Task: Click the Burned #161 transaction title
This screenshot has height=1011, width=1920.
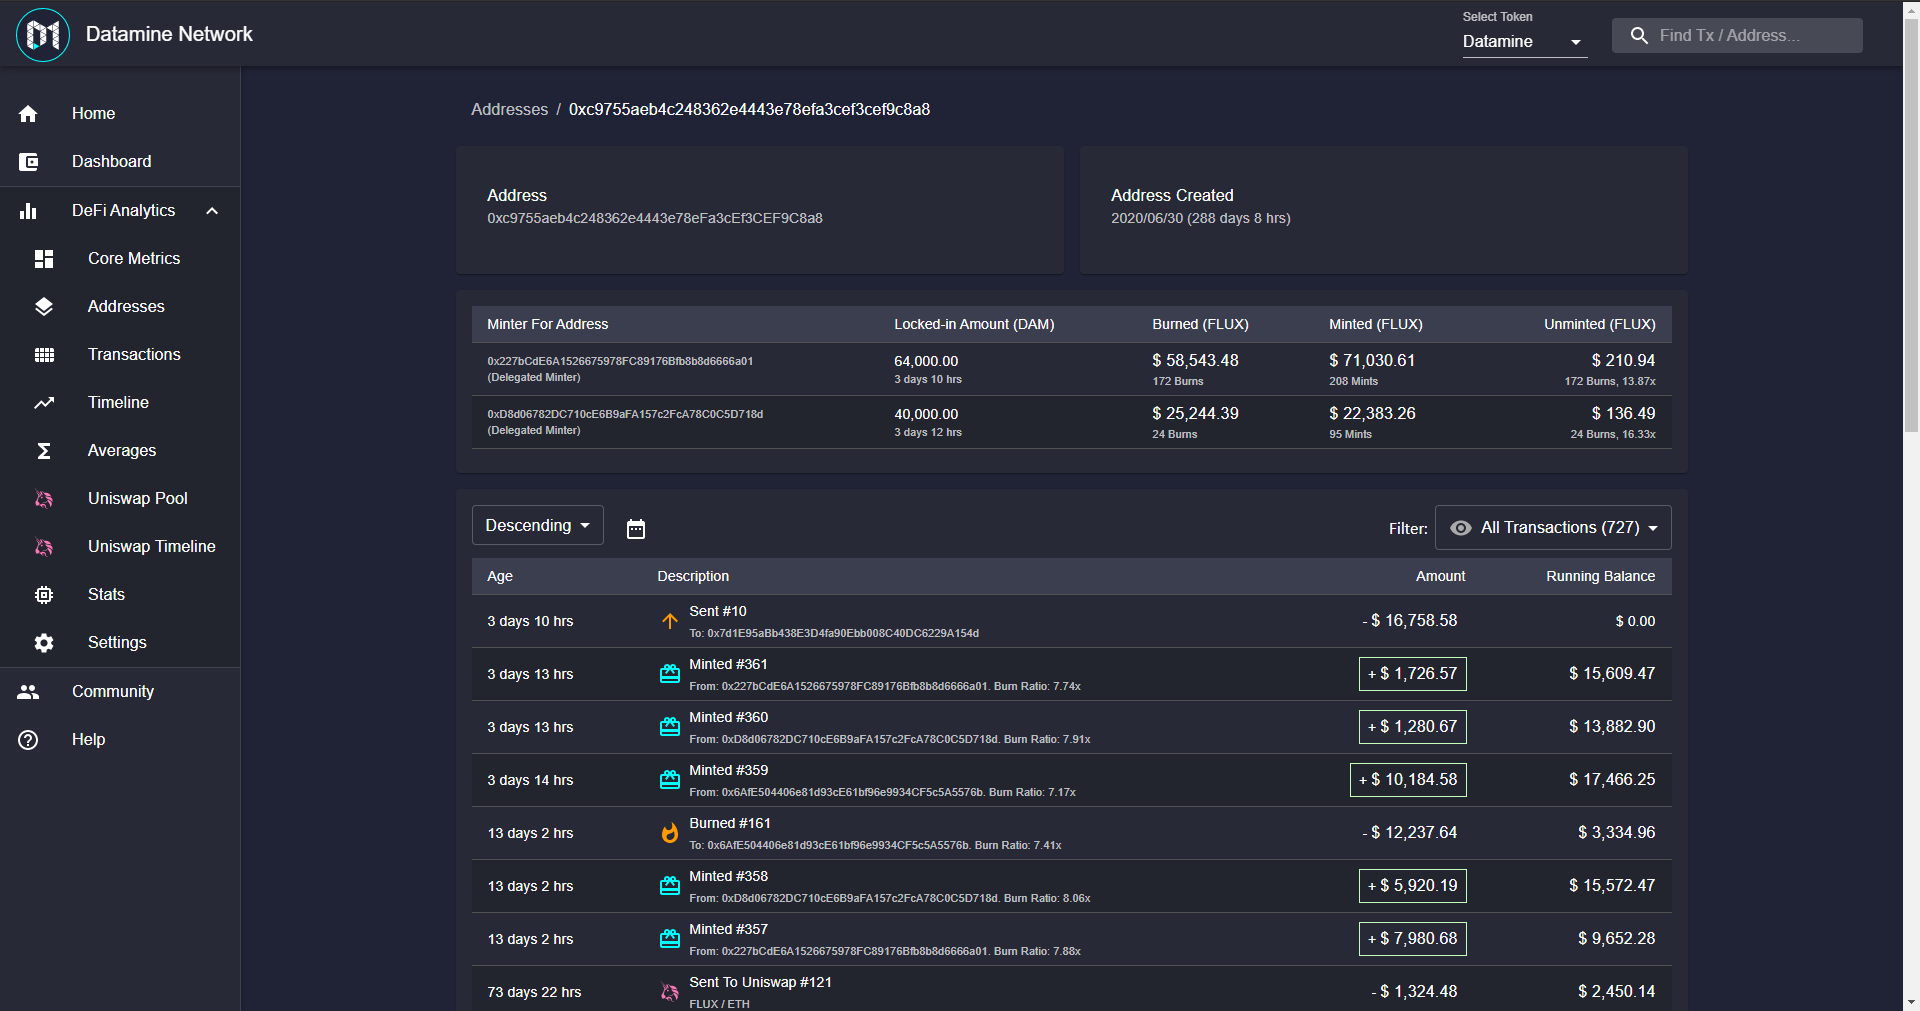Action: 729,823
